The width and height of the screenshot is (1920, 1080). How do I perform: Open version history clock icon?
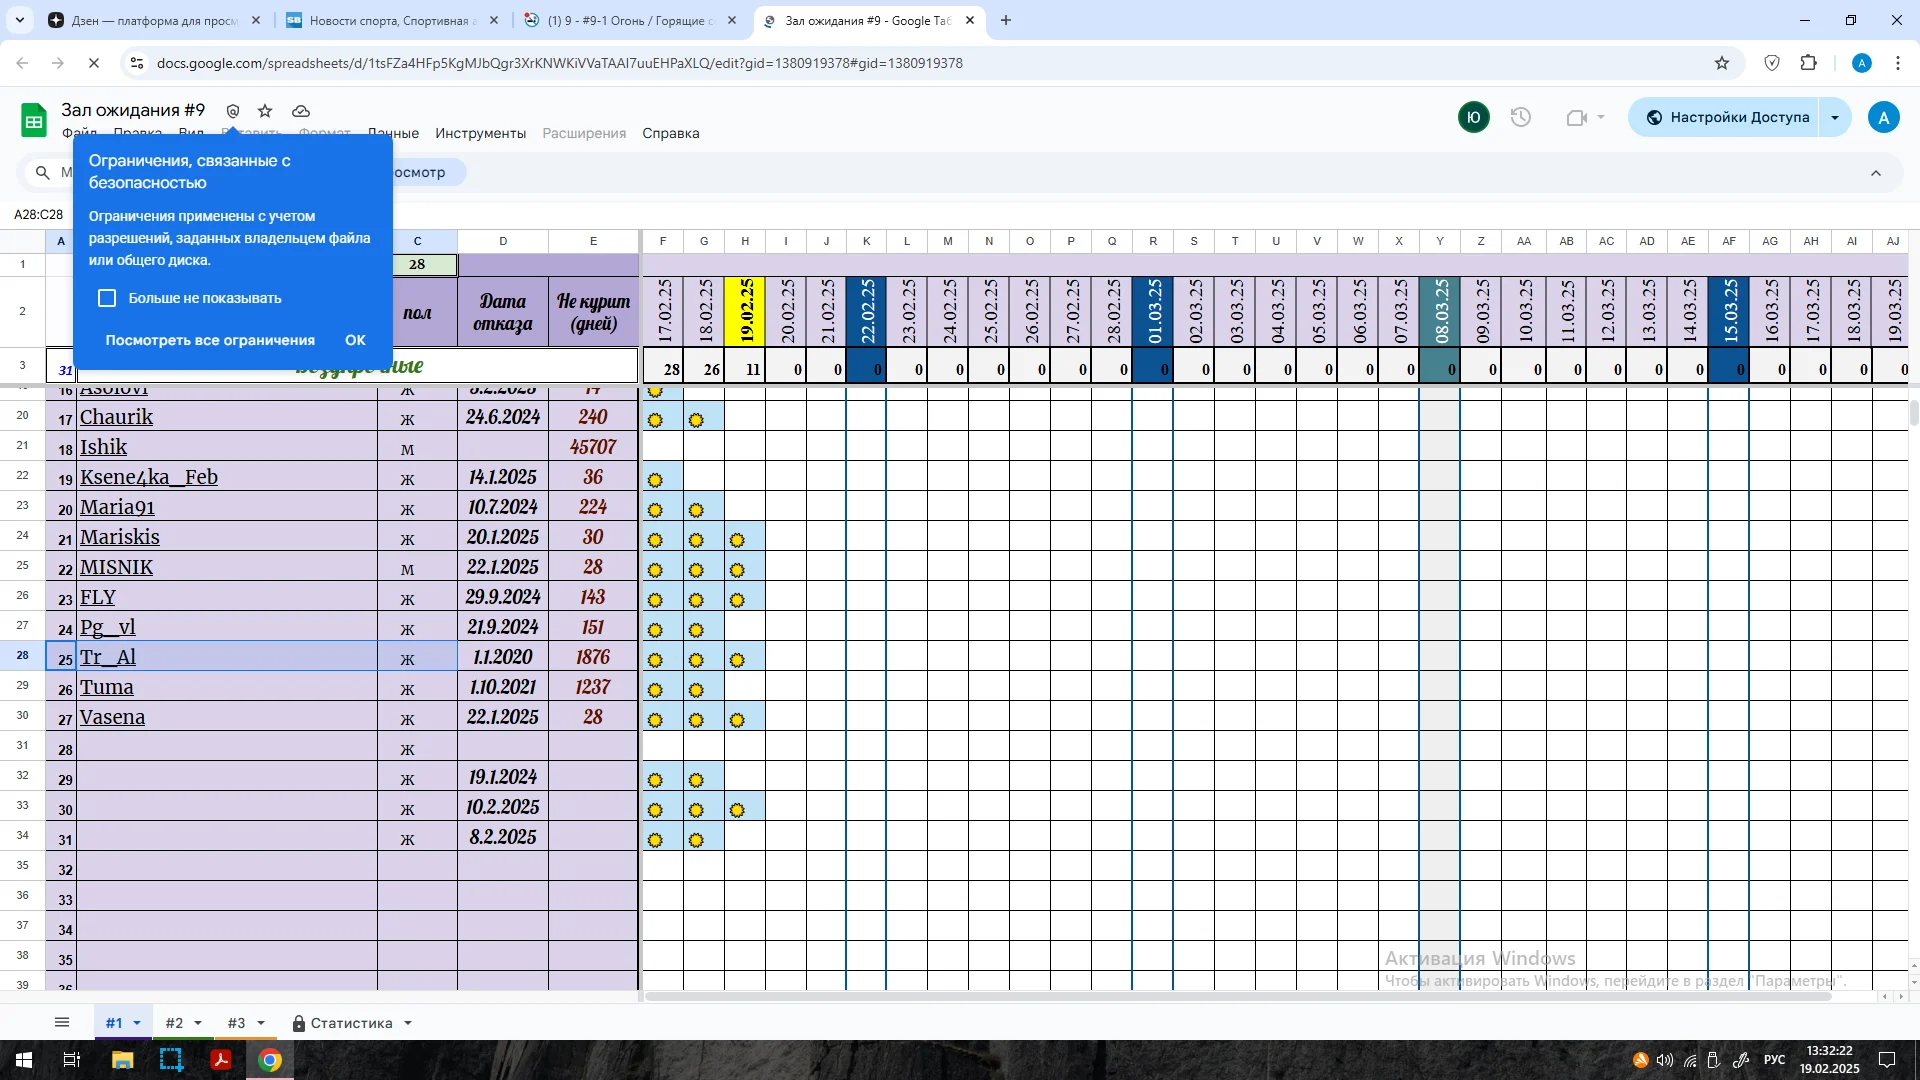point(1521,117)
